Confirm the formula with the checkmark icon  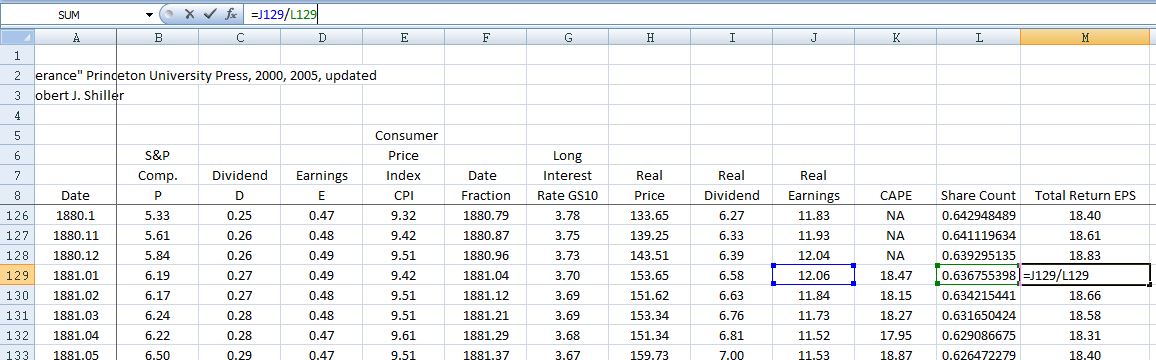(210, 14)
